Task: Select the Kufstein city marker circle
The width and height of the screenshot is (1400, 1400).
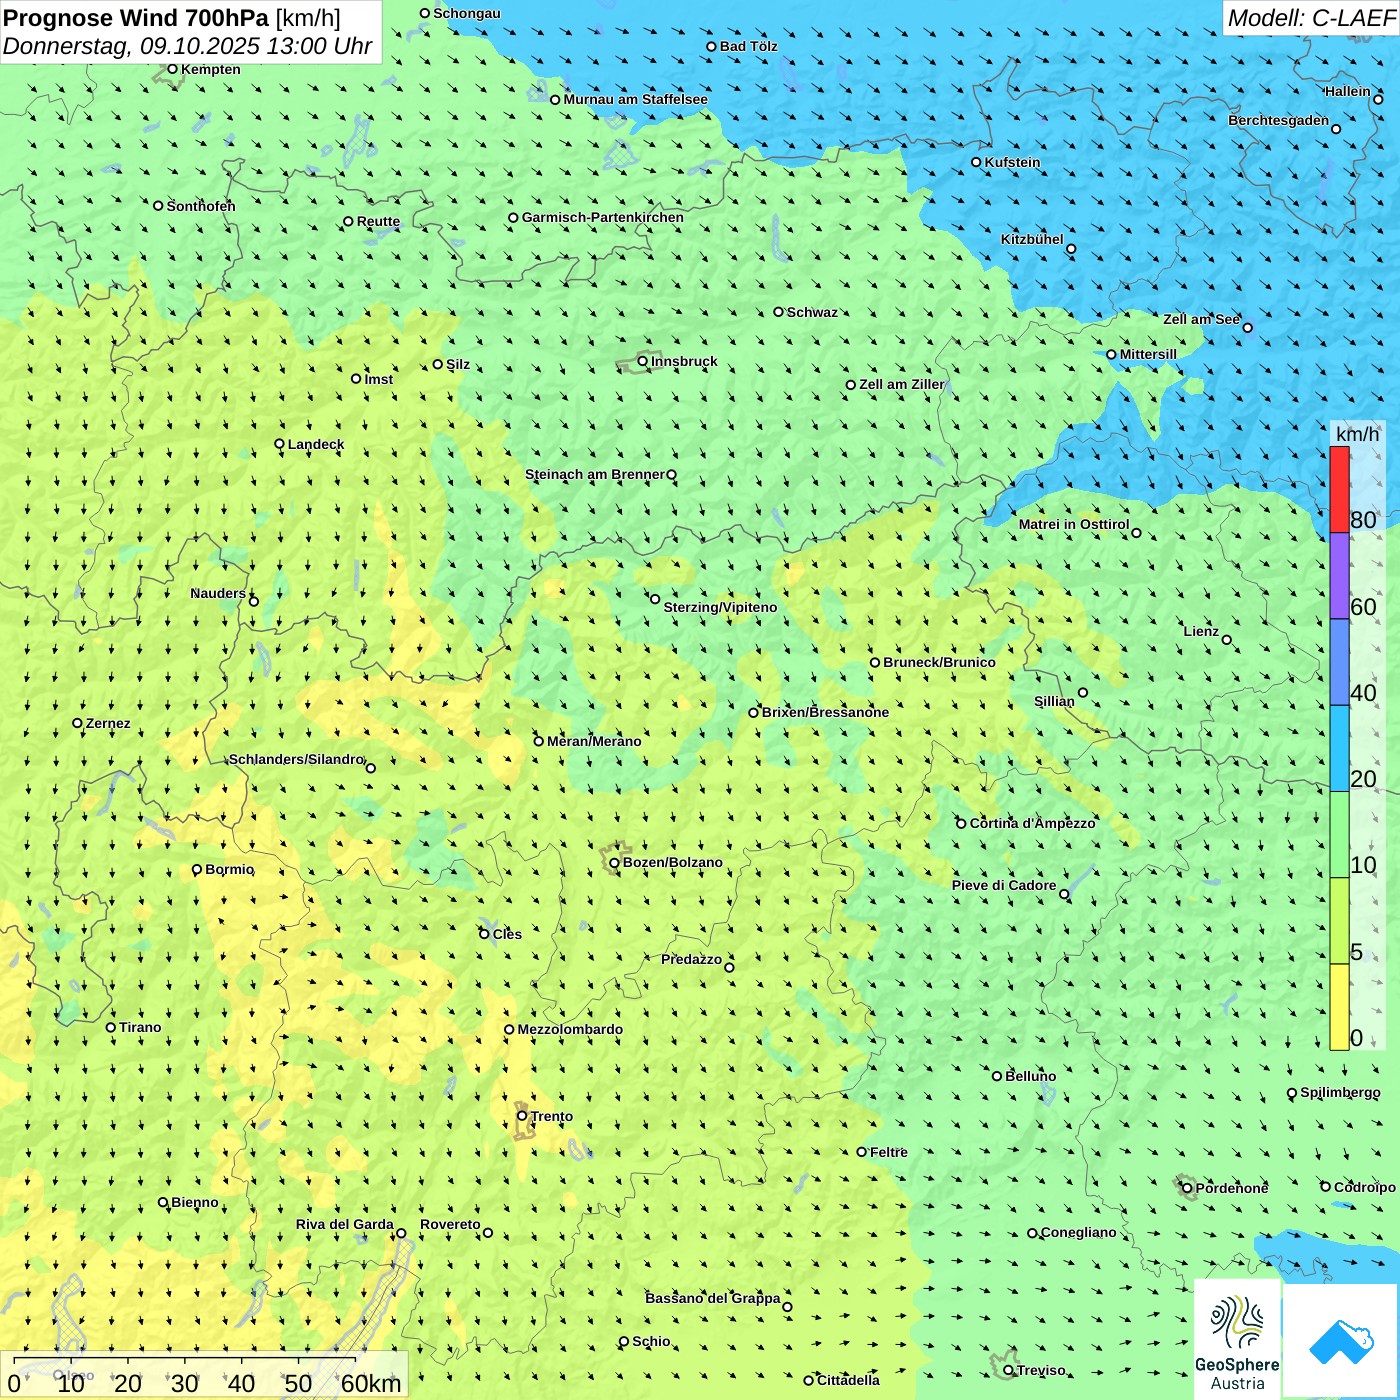Action: (x=976, y=162)
